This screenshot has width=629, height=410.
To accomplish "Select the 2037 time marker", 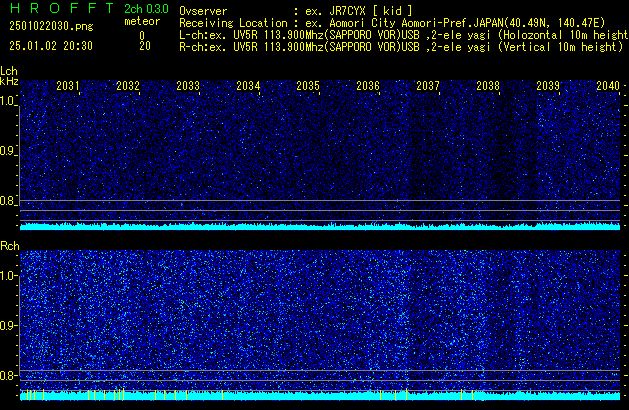I will tap(428, 86).
